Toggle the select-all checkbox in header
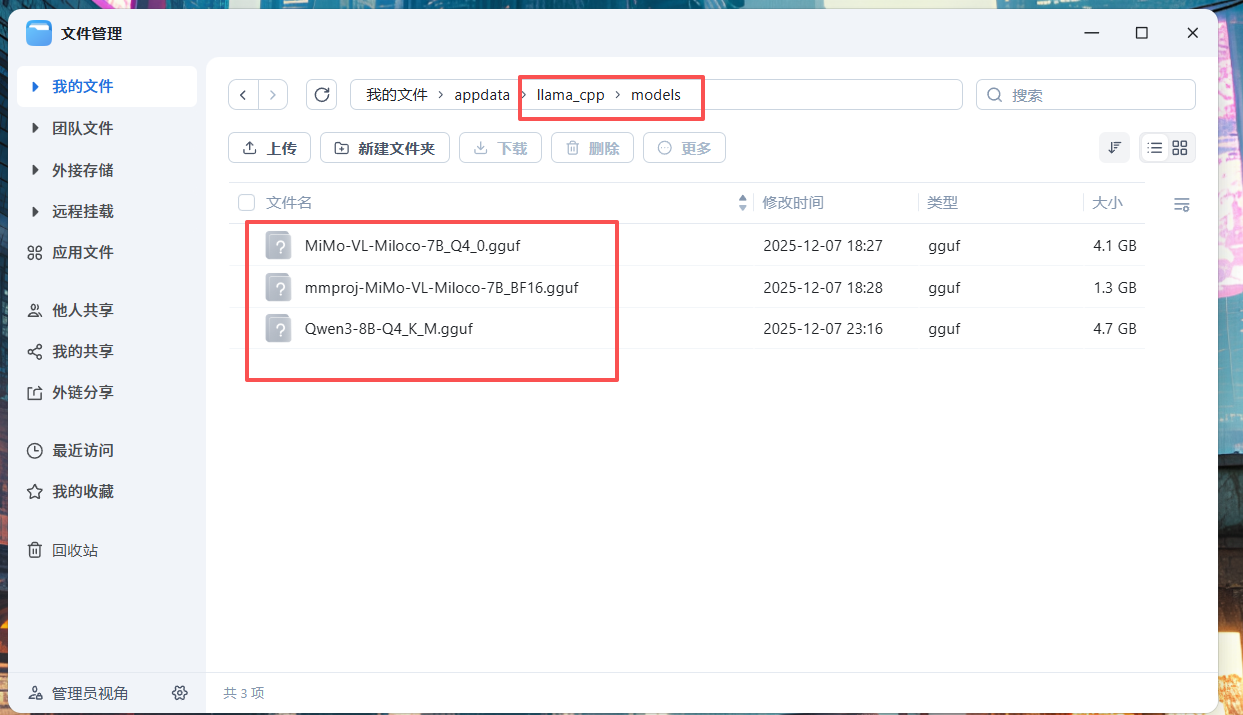Image resolution: width=1243 pixels, height=715 pixels. tap(246, 203)
